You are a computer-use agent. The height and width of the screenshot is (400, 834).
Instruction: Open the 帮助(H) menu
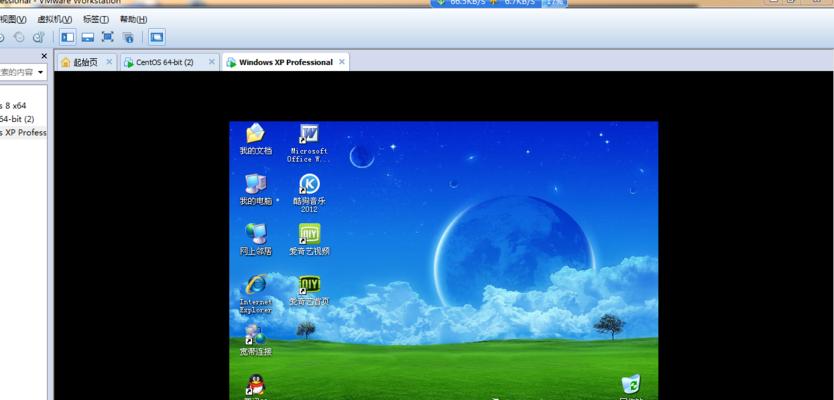point(133,20)
